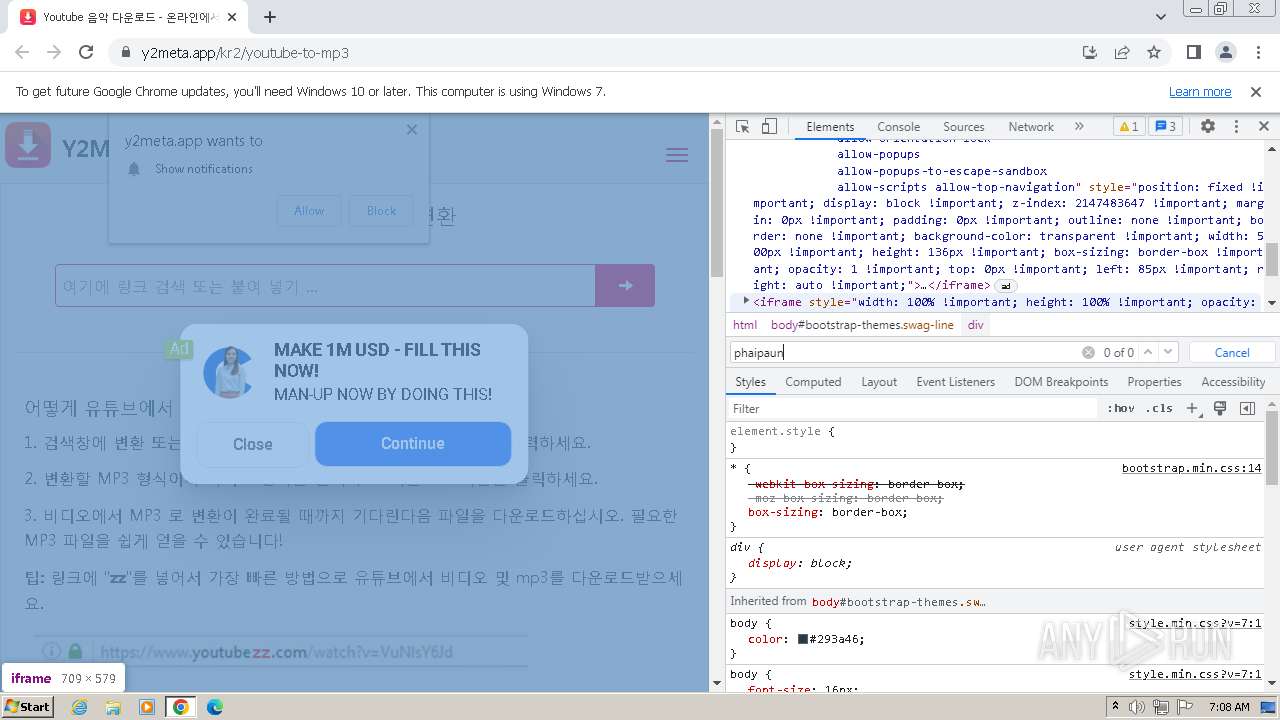Open the style.min.css?v=7:1 link beside body color rule
The image size is (1280, 720).
click(x=1195, y=623)
